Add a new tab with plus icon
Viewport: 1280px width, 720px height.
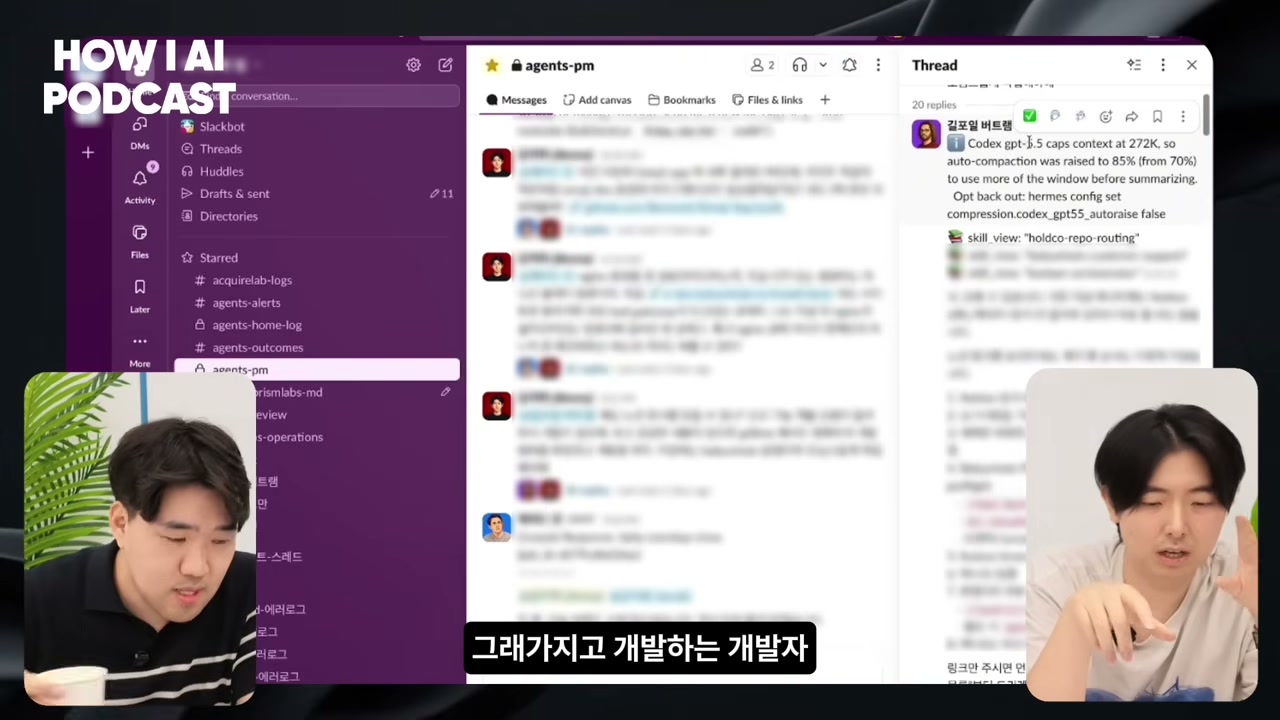(x=825, y=100)
